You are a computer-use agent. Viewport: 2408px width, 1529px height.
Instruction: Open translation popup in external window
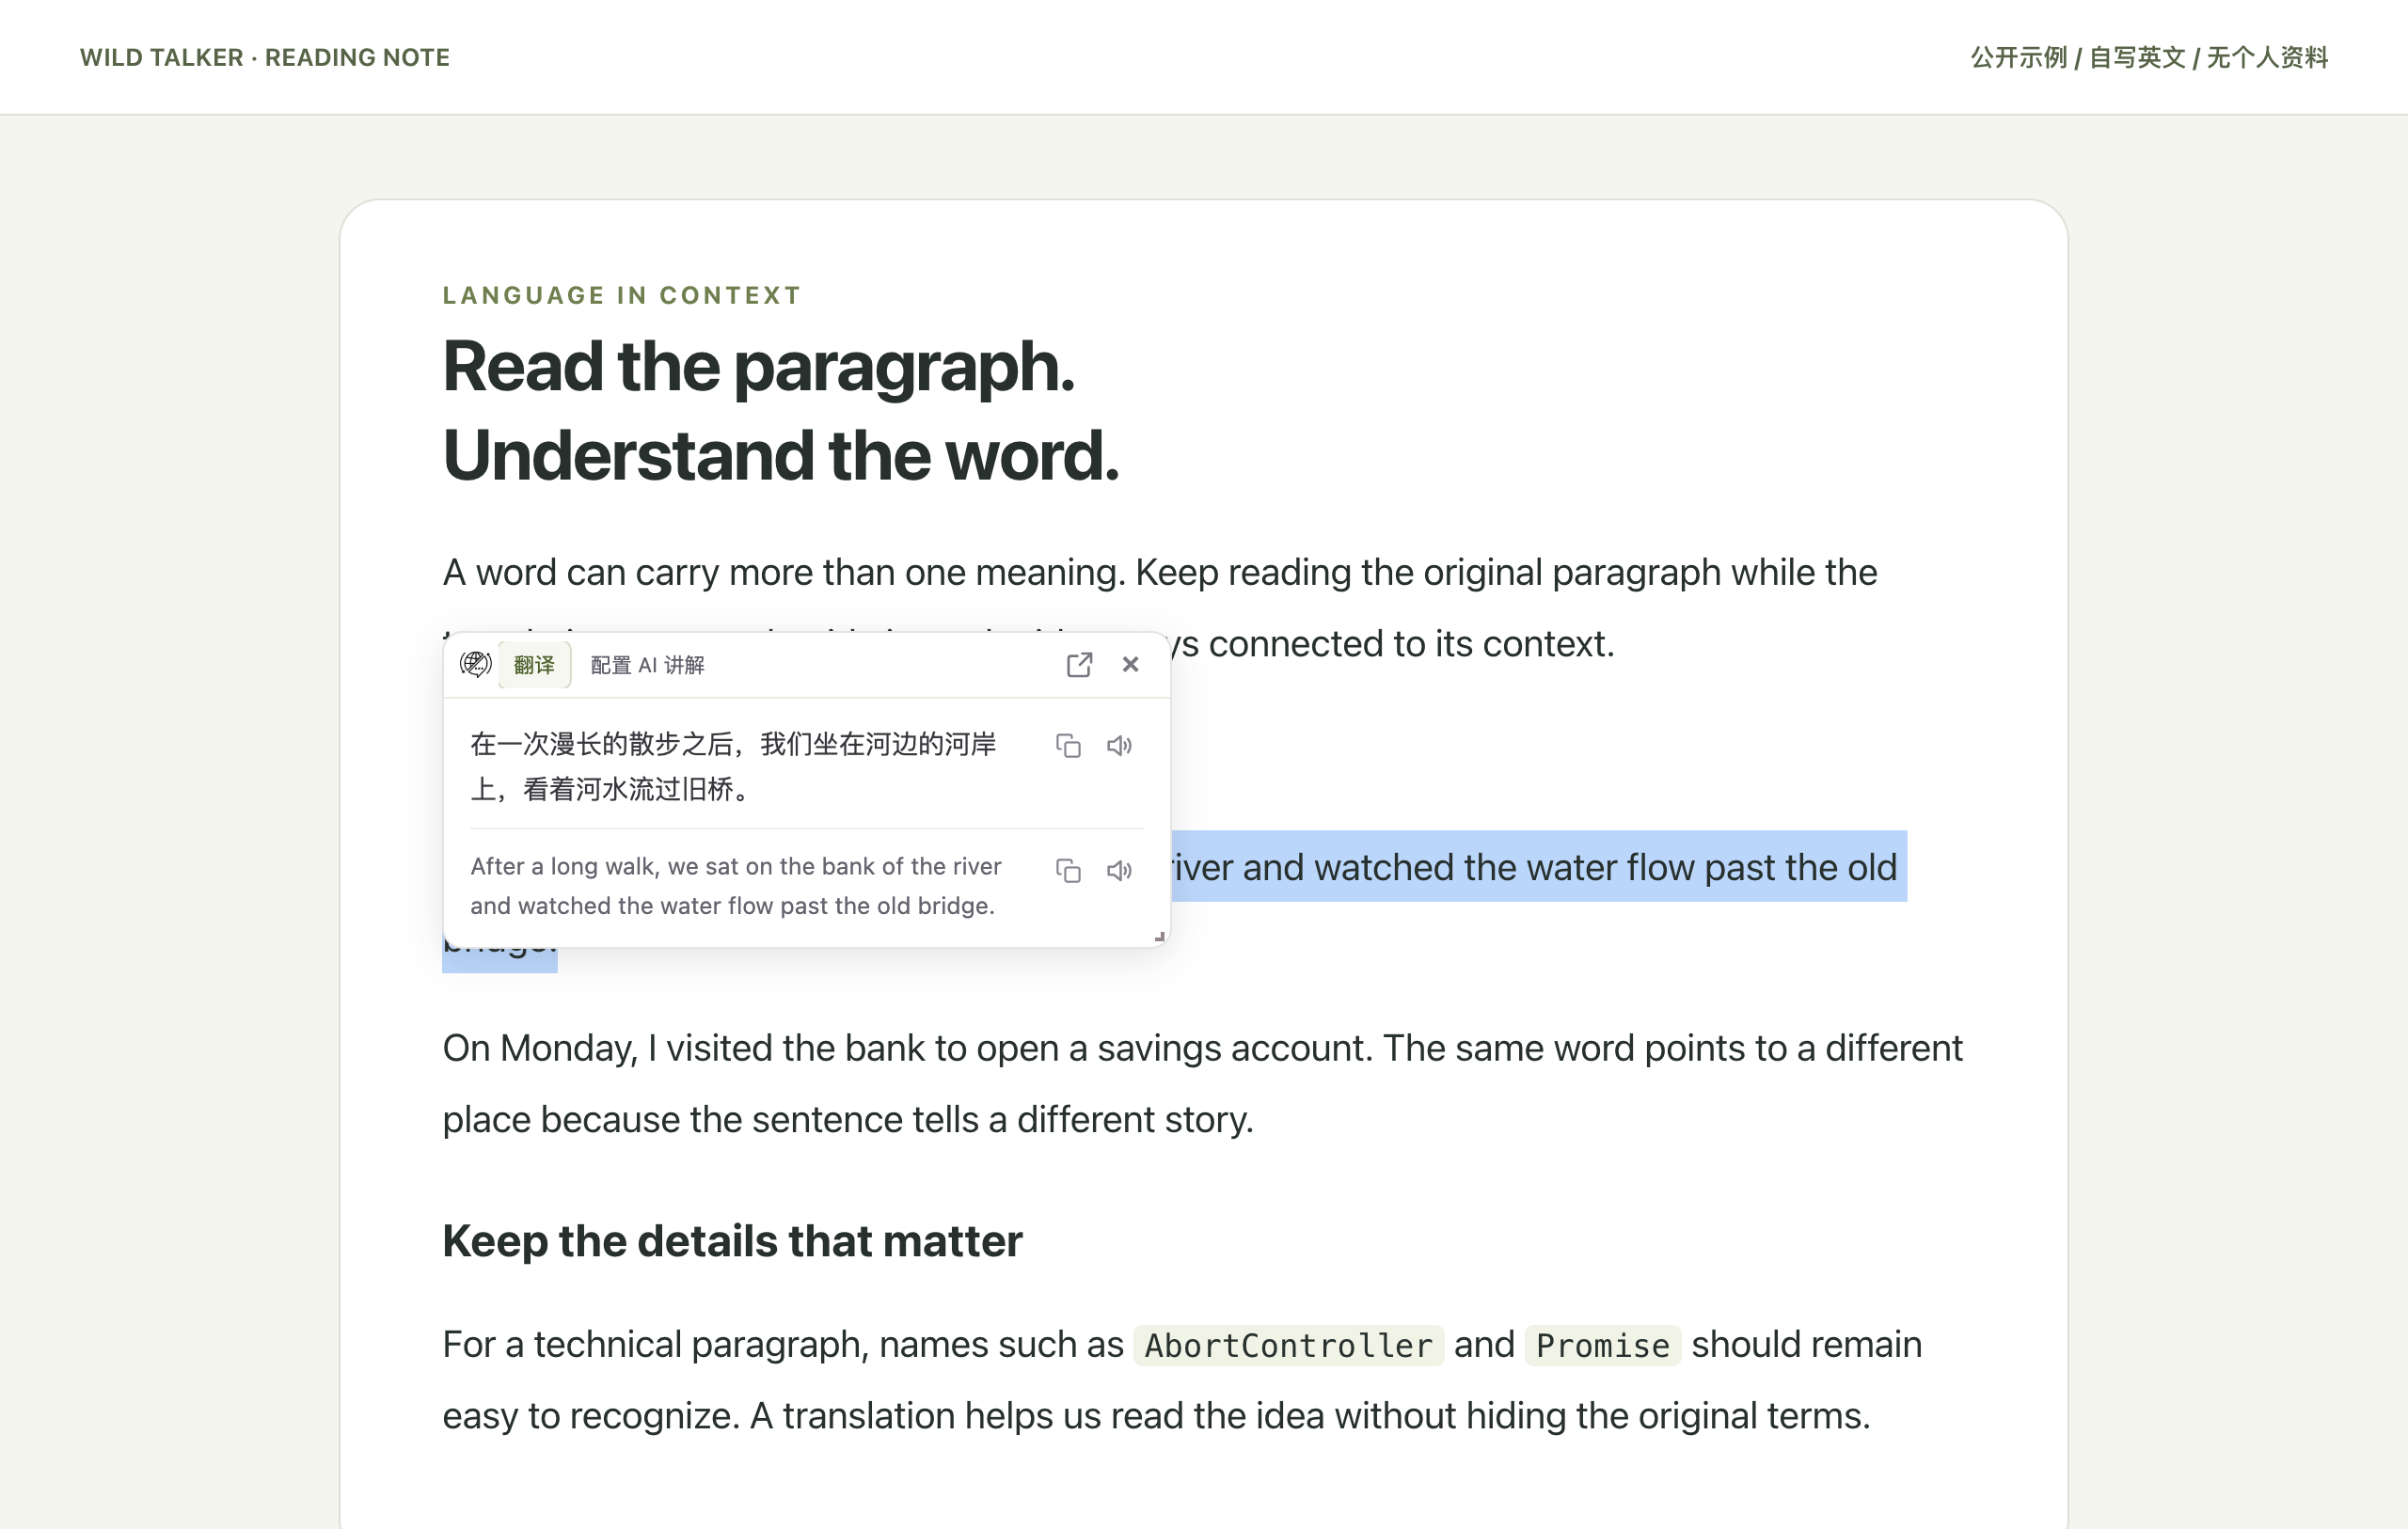pos(1079,665)
